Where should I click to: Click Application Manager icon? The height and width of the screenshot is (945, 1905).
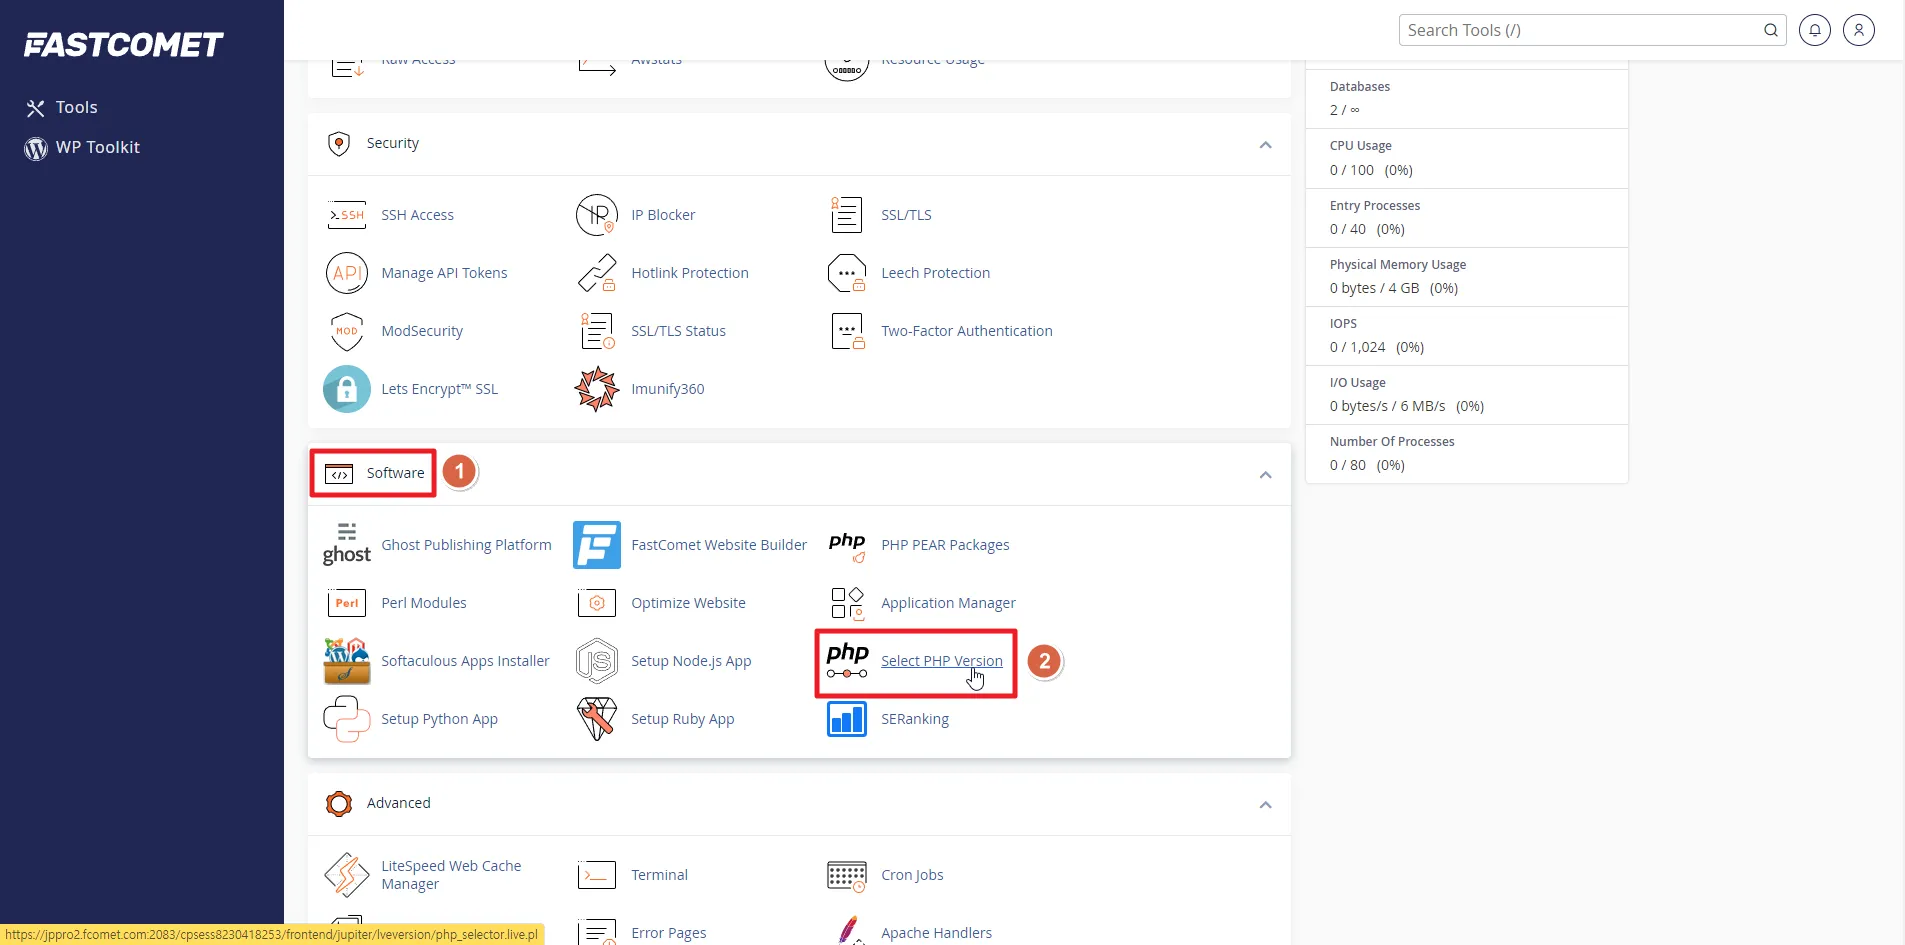847,603
